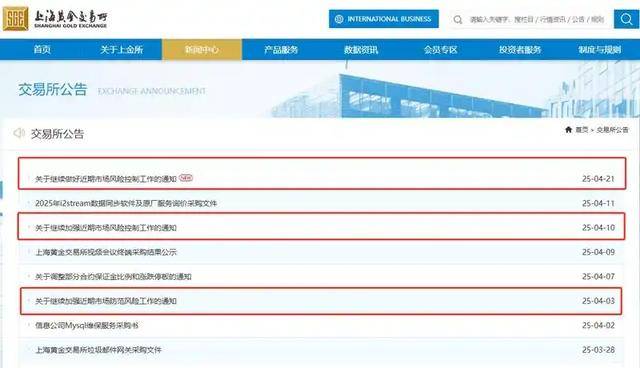The image size is (640, 368).
Task: Open the 关于上金所 menu item
Action: (x=122, y=50)
